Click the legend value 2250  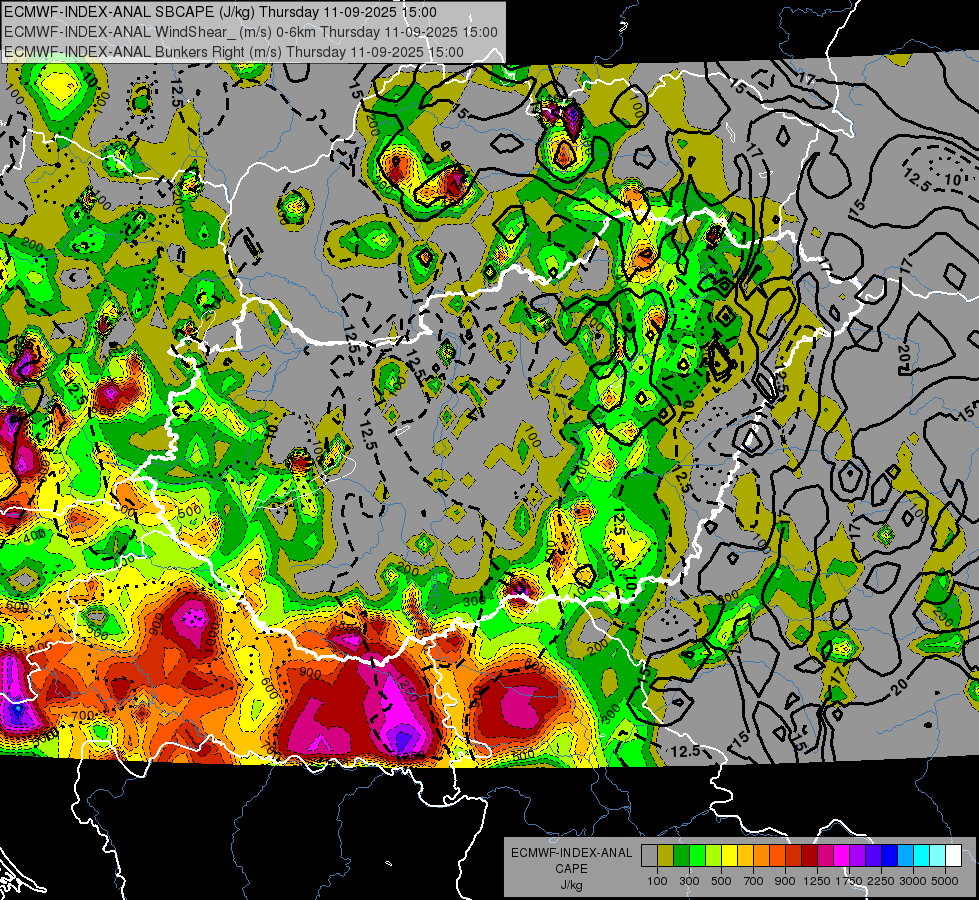coord(882,881)
